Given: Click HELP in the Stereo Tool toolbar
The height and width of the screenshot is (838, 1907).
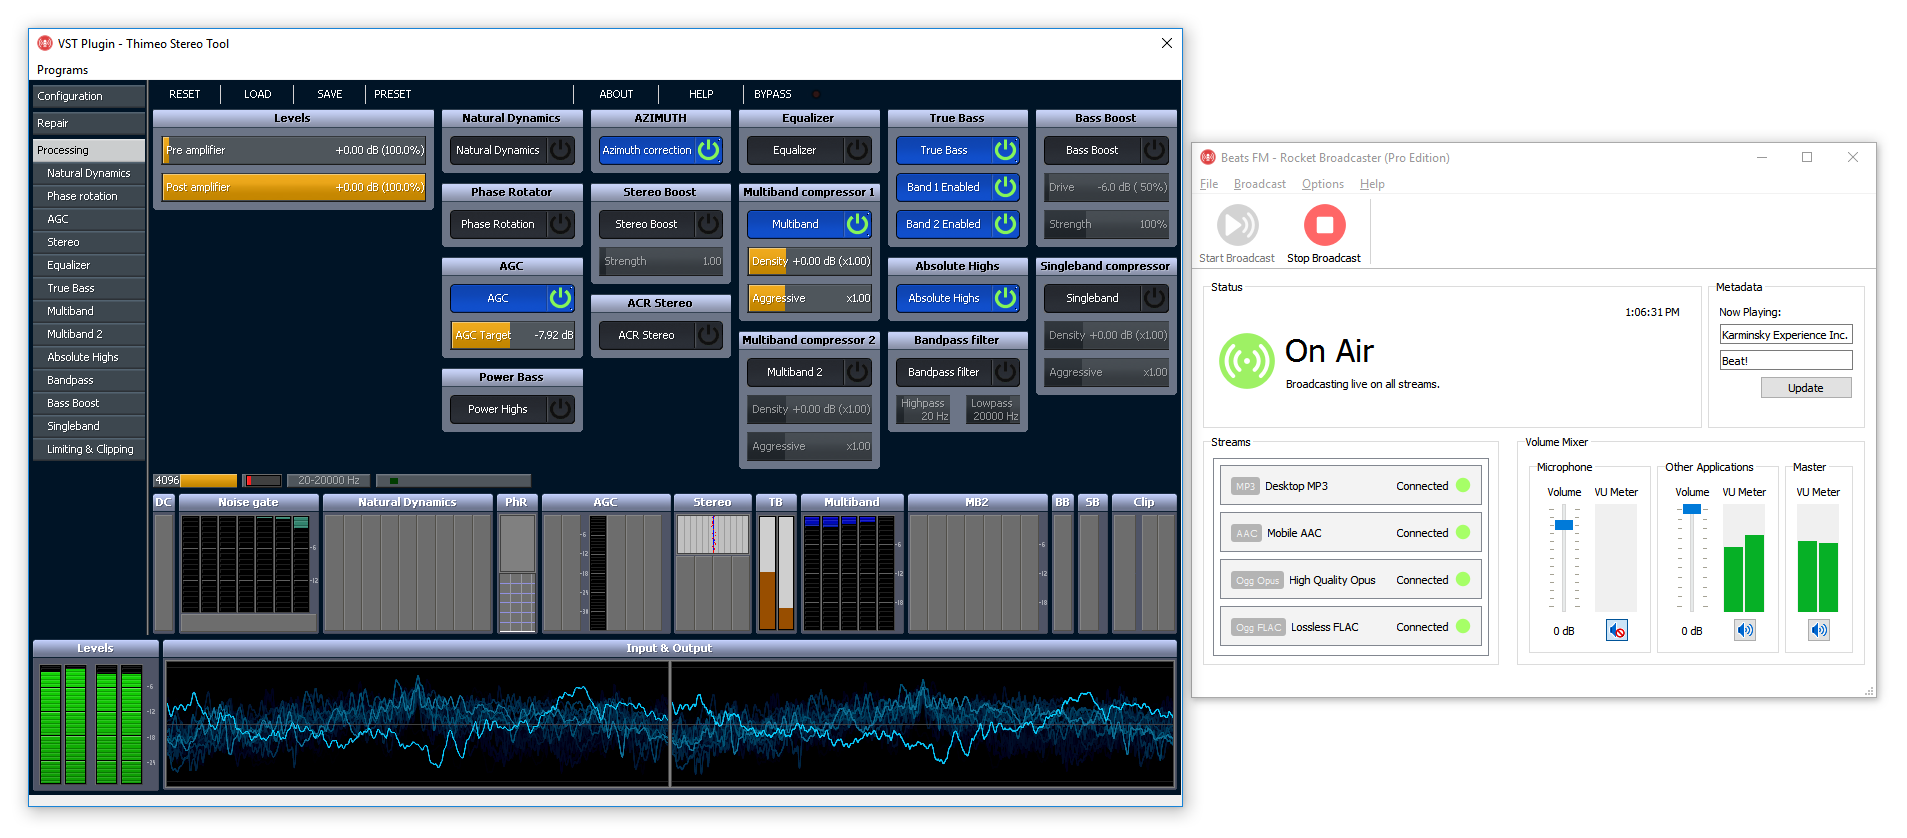Looking at the screenshot, I should 701,94.
